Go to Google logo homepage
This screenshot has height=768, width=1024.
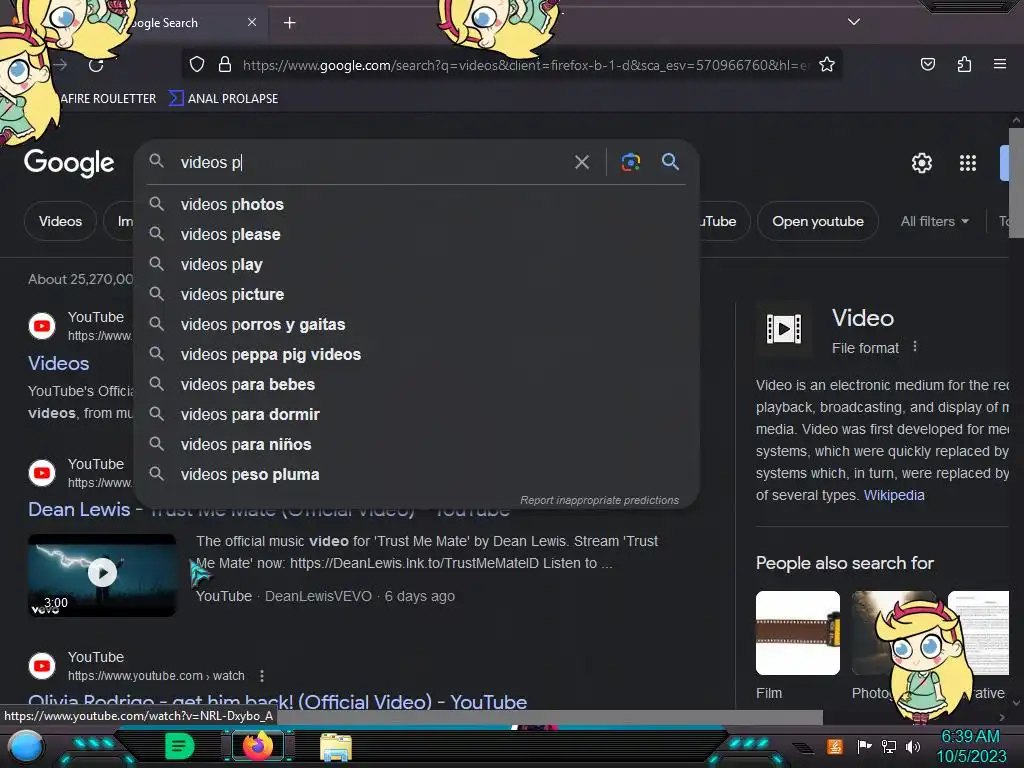[69, 163]
